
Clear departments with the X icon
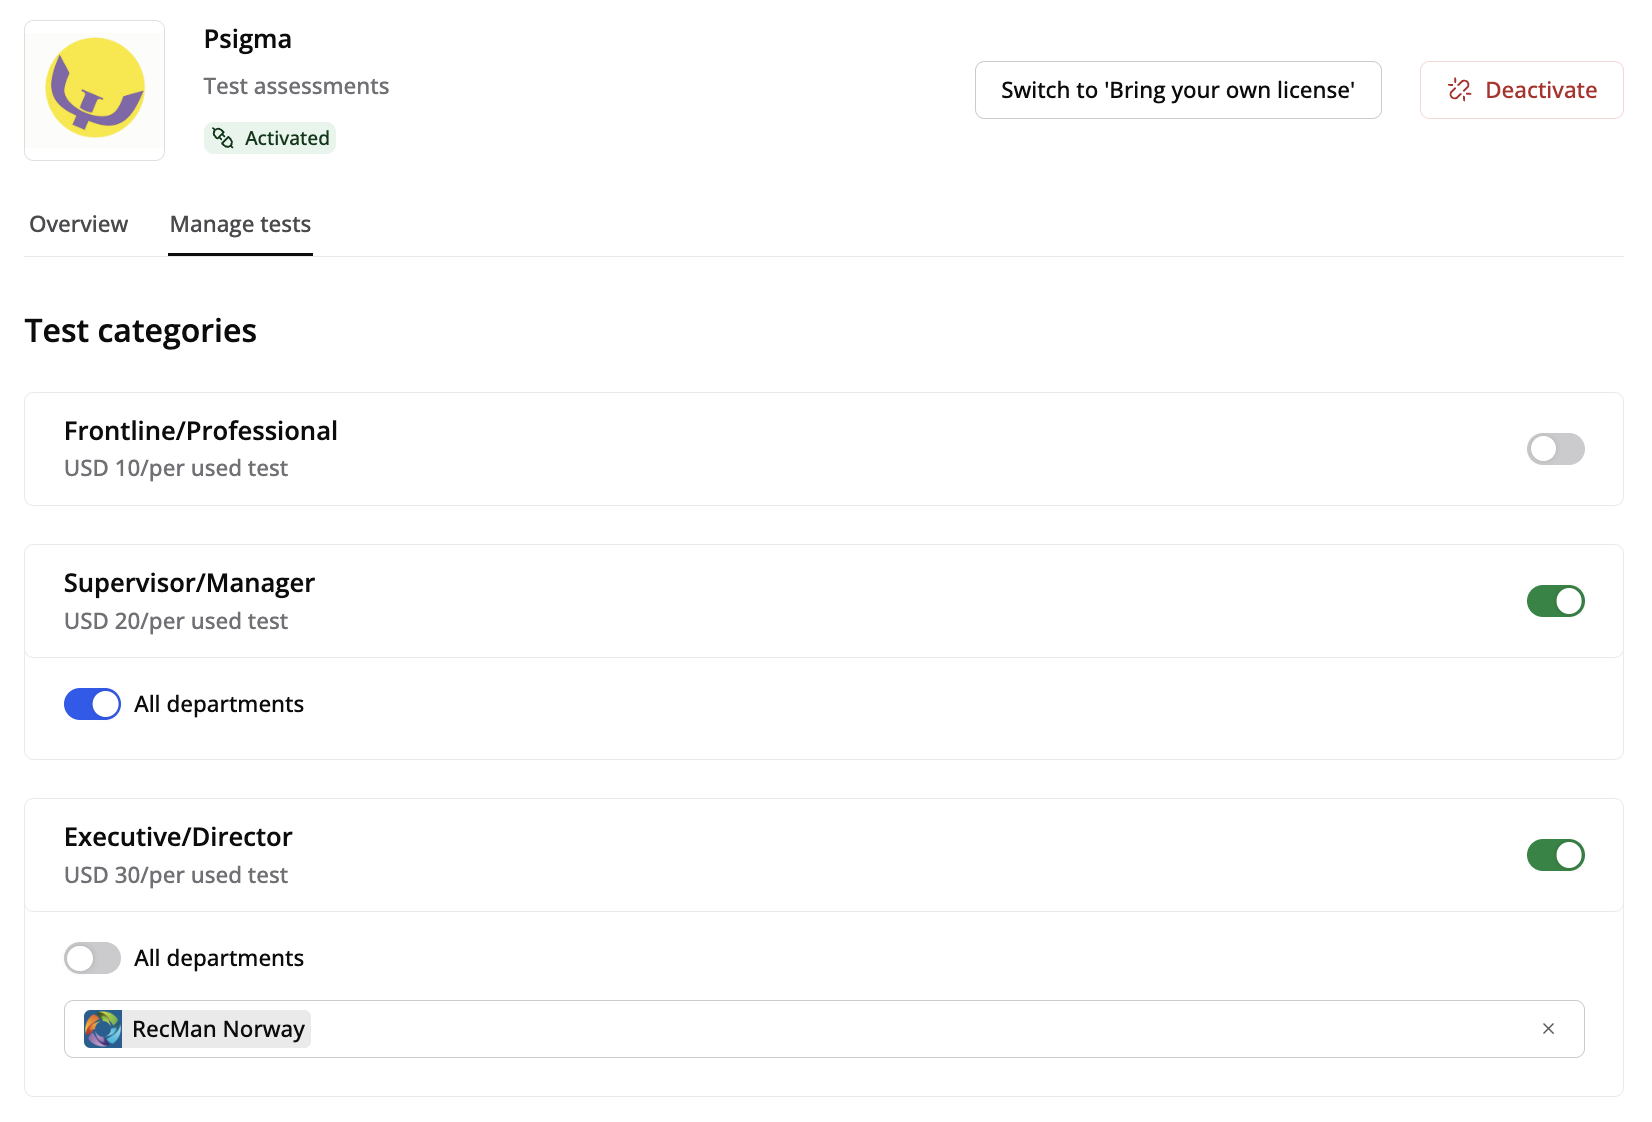(1548, 1029)
